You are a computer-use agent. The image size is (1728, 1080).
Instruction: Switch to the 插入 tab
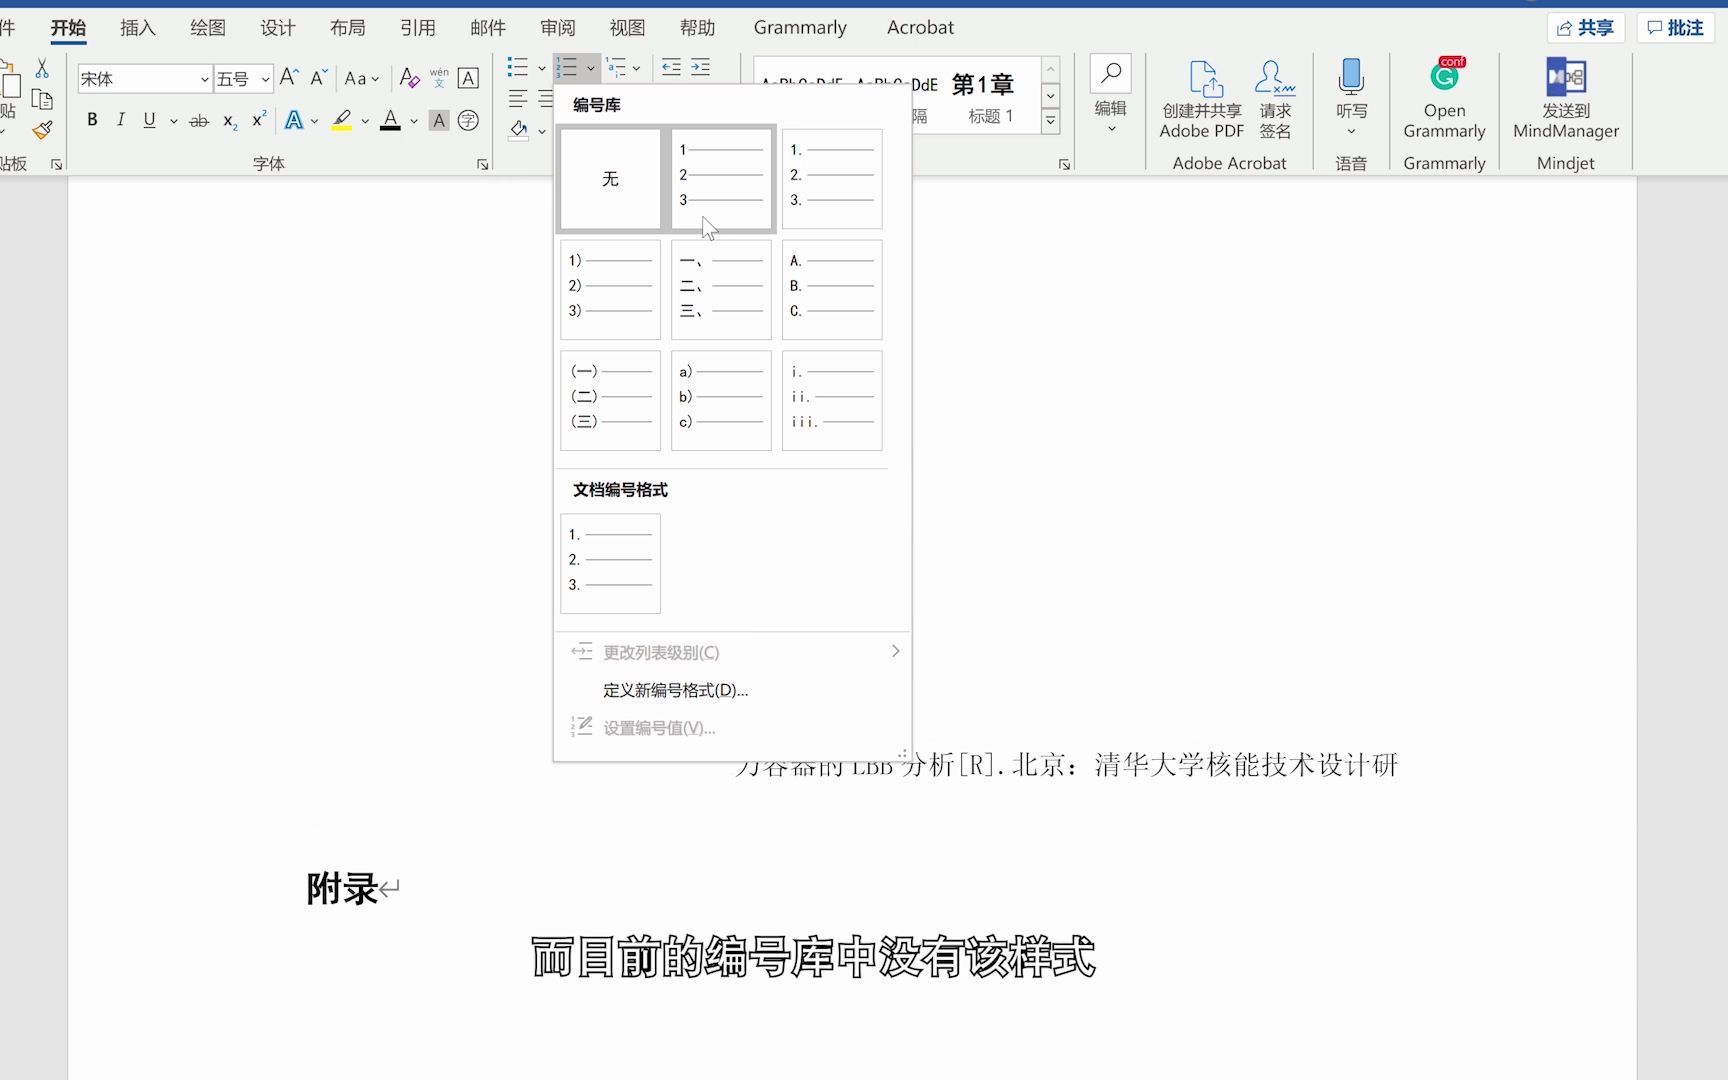(138, 28)
